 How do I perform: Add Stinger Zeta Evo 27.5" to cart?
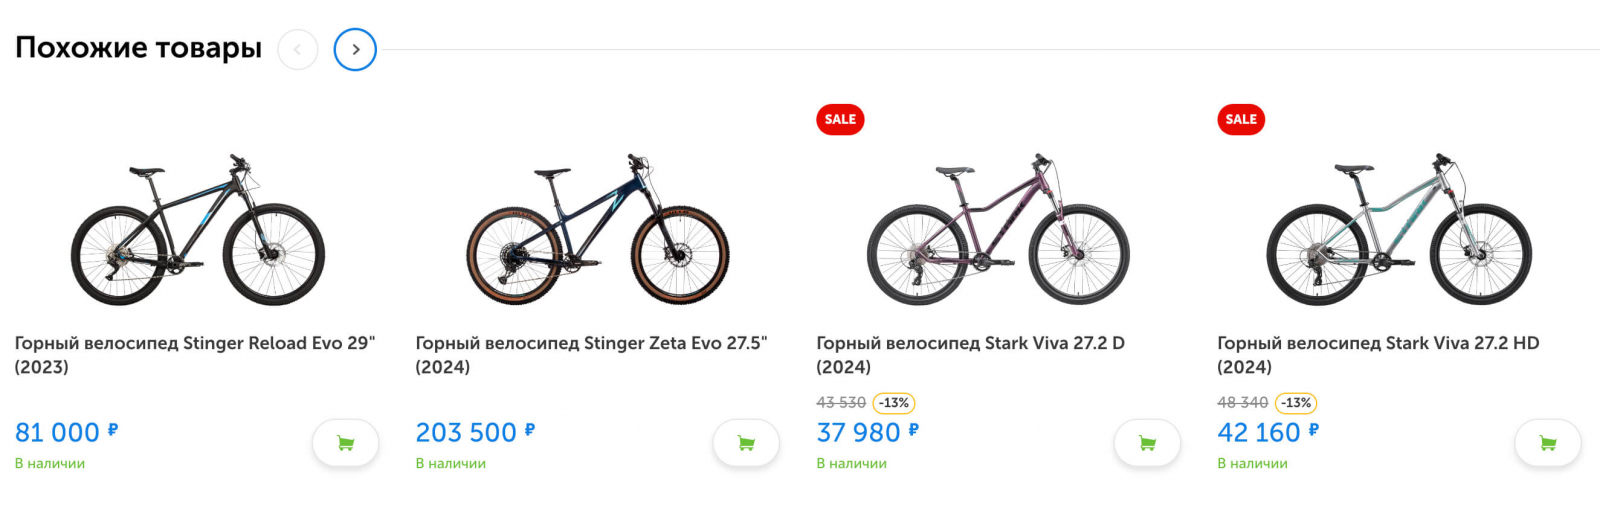746,443
